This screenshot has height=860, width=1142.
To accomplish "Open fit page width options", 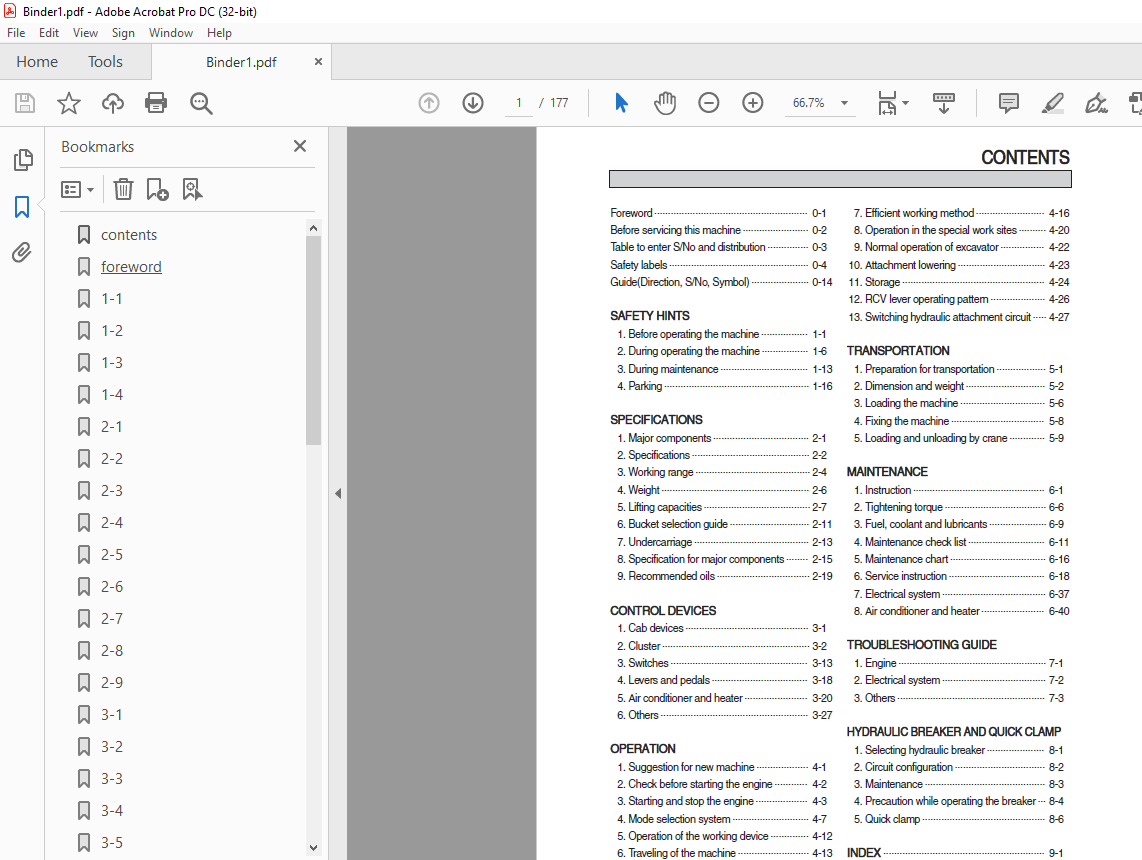I will point(893,103).
